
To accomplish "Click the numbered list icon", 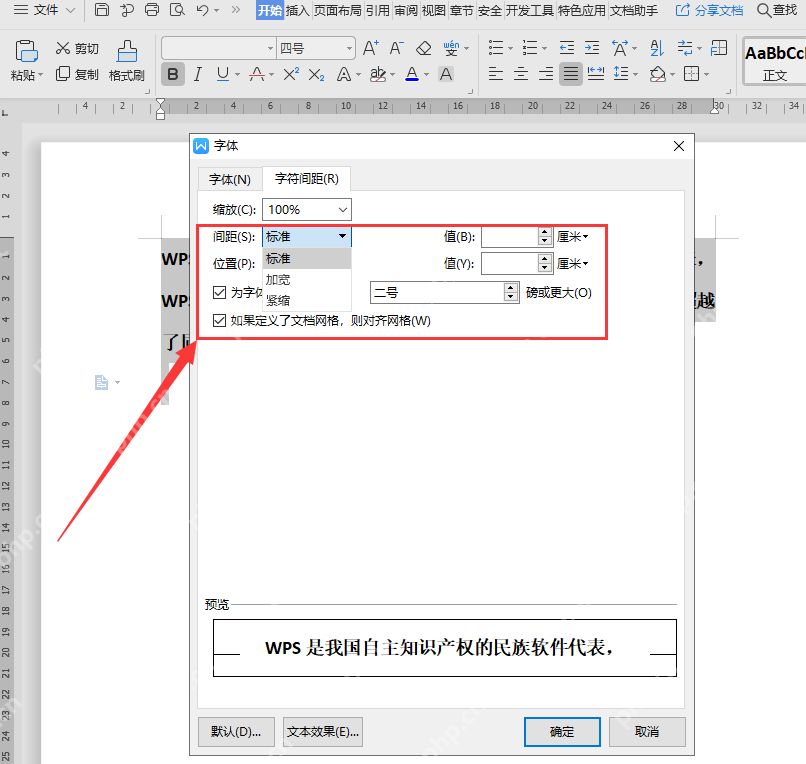I will 529,48.
